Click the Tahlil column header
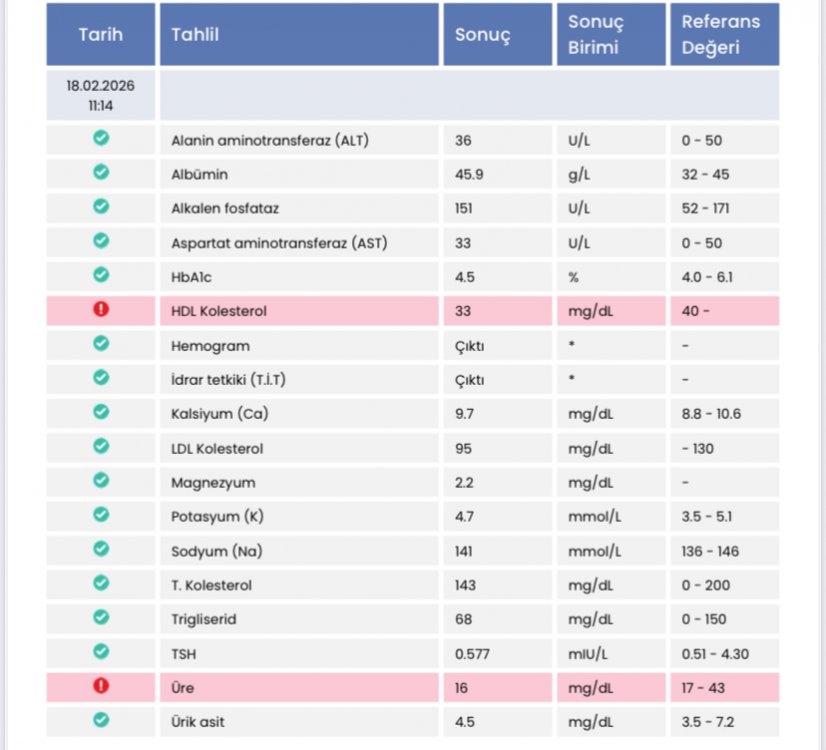The width and height of the screenshot is (826, 750). tap(299, 34)
